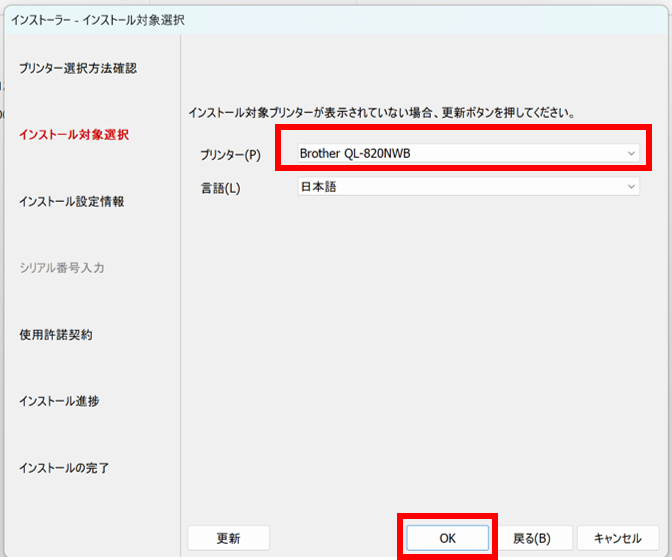Click the プリンター(P) label

click(231, 155)
